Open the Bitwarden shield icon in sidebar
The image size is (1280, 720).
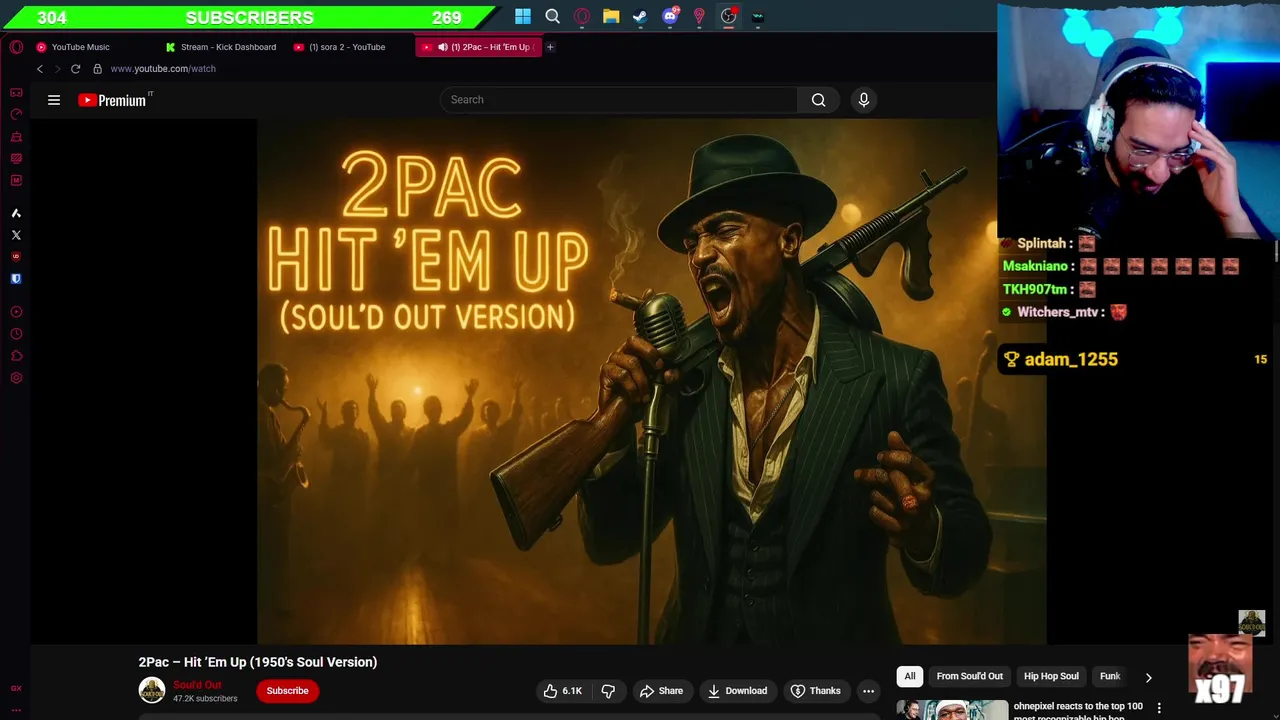coord(16,279)
